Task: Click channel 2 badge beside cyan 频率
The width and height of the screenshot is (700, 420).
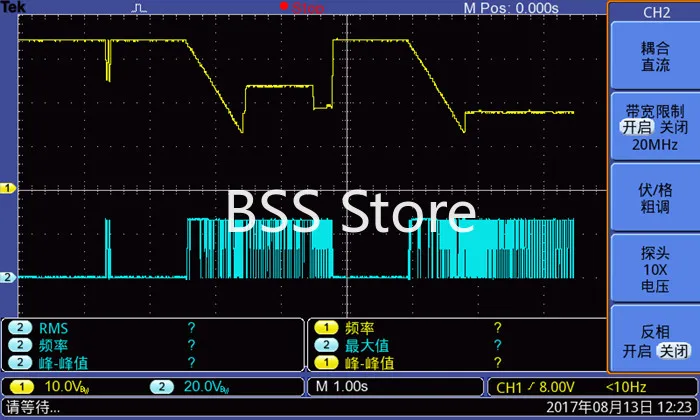Action: click(20, 345)
